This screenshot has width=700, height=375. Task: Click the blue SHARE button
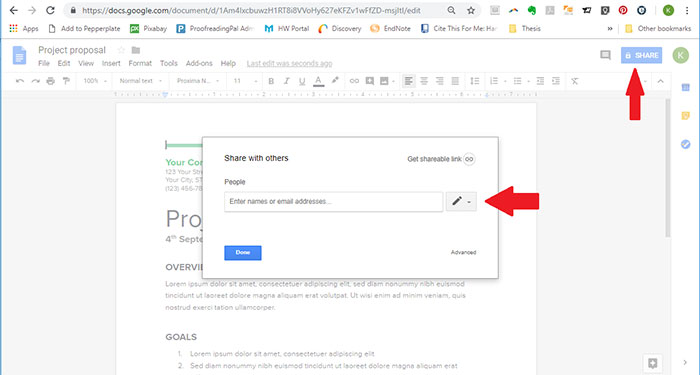coord(641,55)
